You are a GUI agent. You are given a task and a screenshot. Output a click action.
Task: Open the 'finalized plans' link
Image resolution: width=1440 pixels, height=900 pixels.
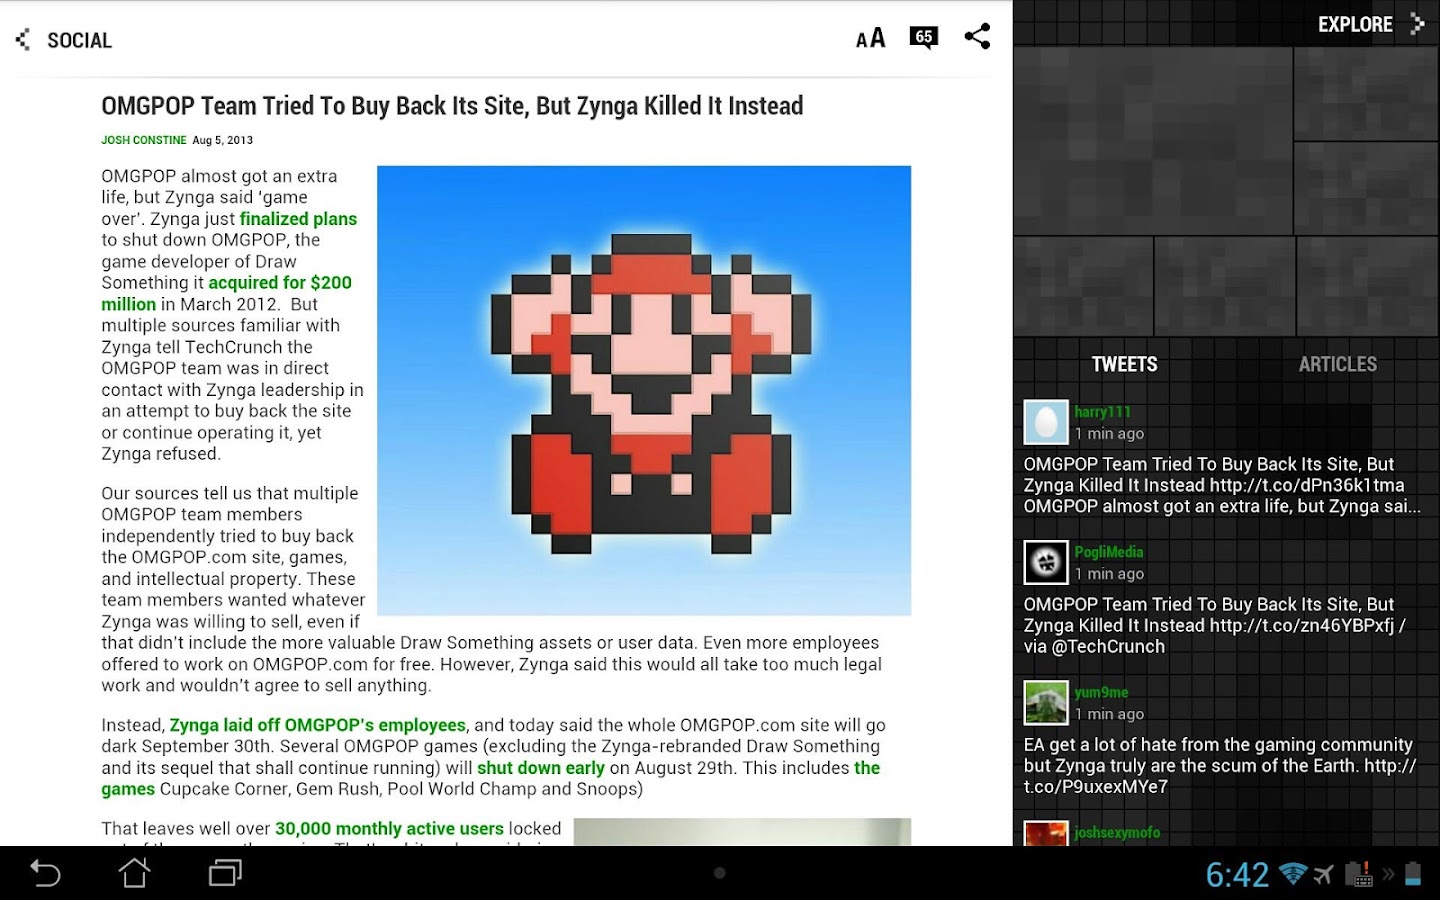tap(296, 218)
